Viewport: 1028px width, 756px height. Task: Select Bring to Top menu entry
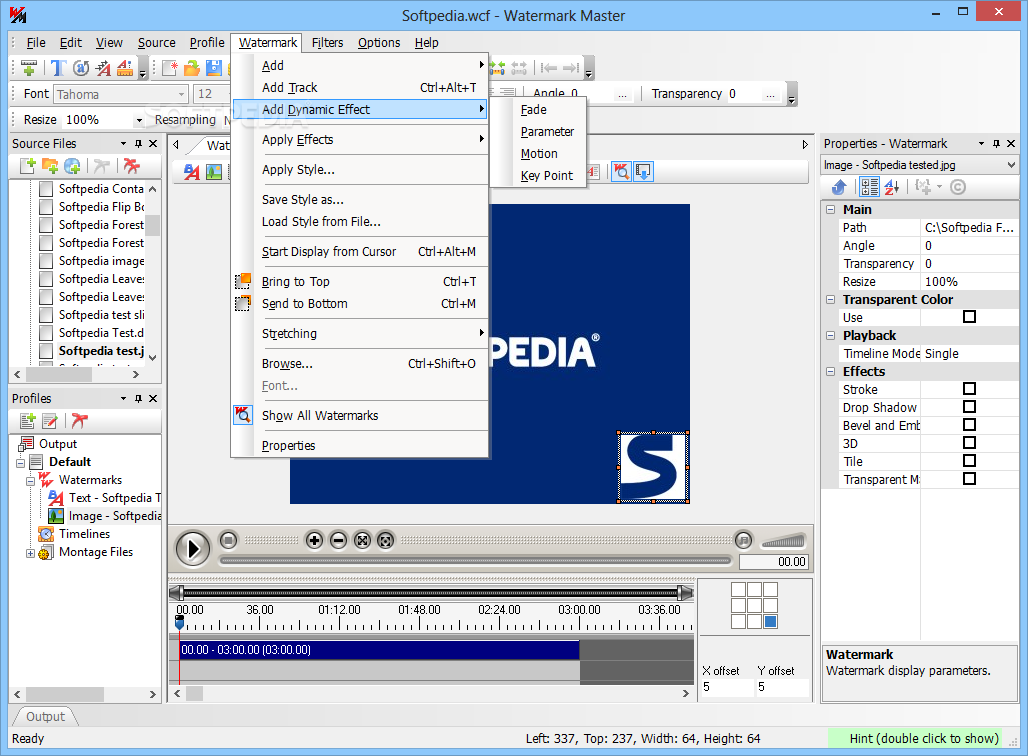tap(296, 282)
